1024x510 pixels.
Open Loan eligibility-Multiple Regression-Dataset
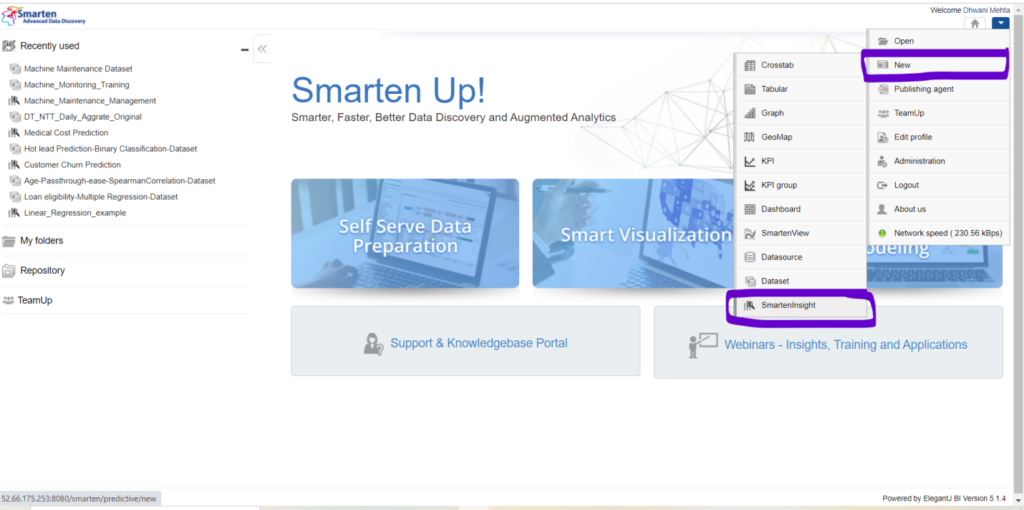[x=101, y=197]
